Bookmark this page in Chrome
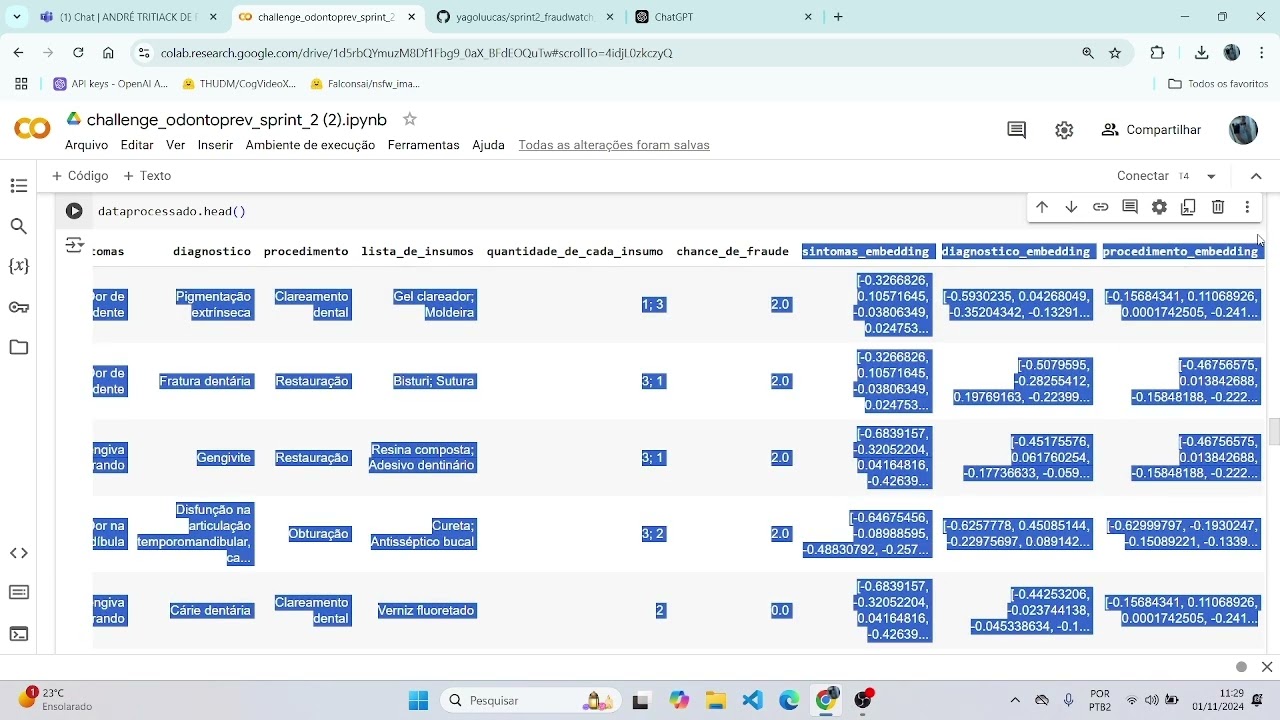Viewport: 1280px width, 720px height. click(1115, 53)
